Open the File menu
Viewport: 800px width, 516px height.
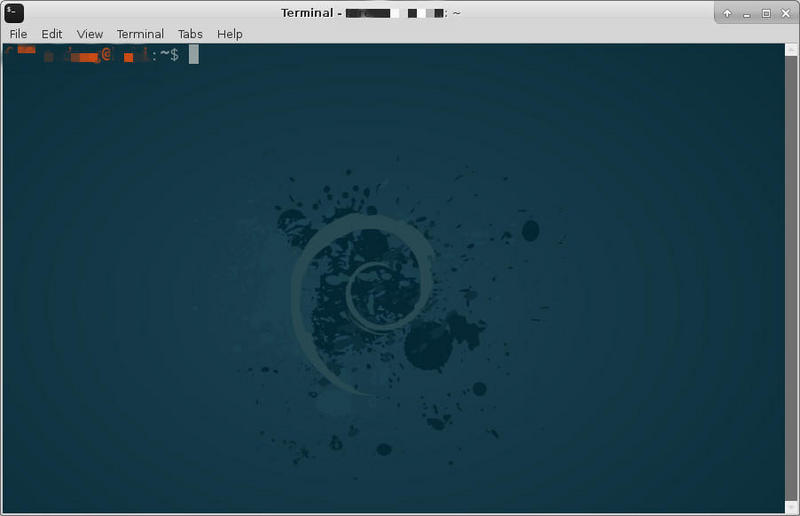tap(18, 34)
